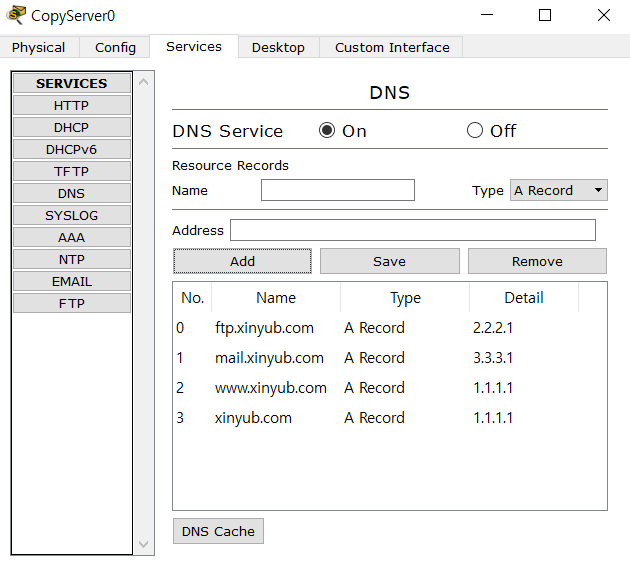This screenshot has height=568, width=630.
Task: Click the No. column header
Action: 192,298
